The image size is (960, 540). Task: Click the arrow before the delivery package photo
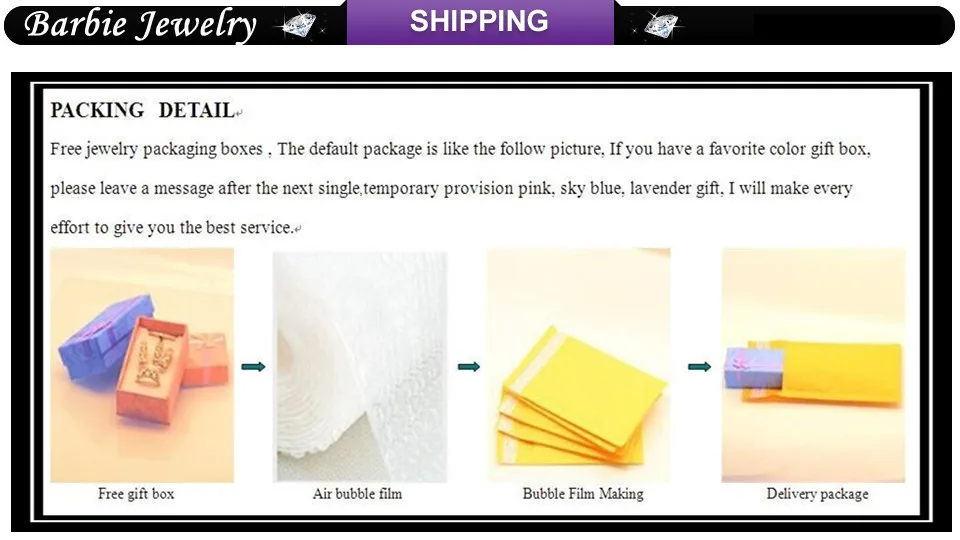click(x=699, y=367)
